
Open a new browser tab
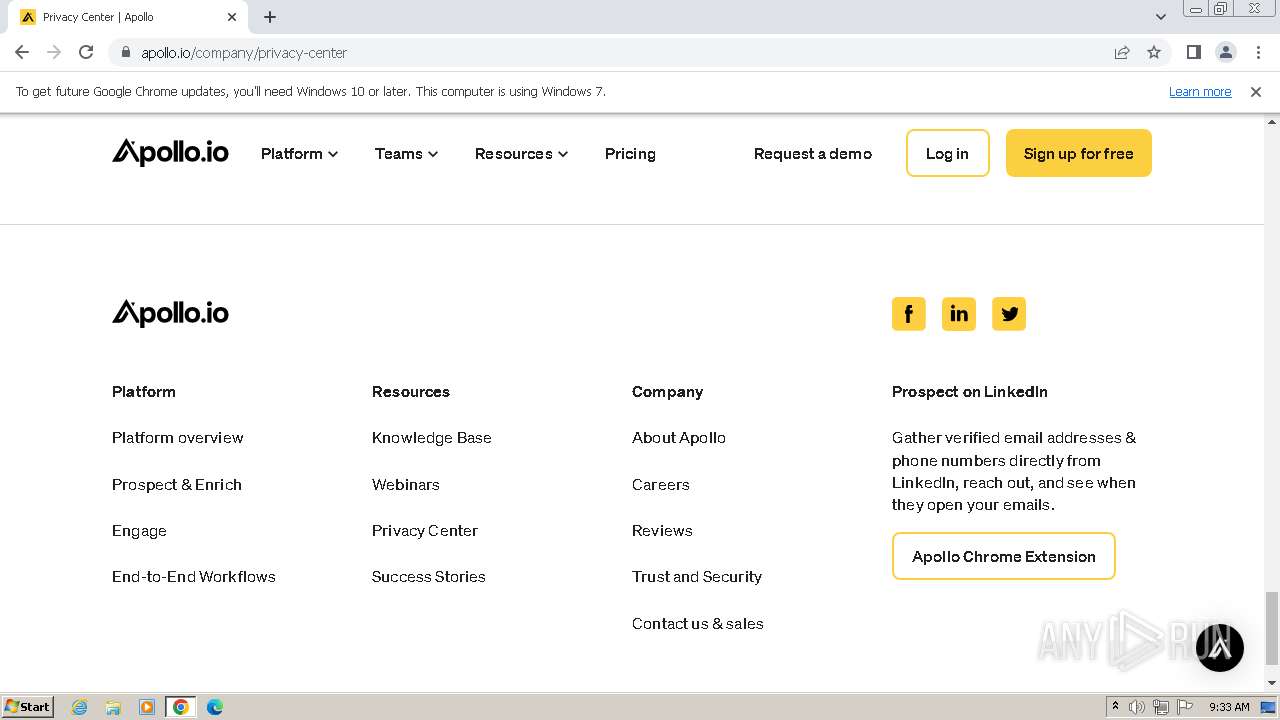click(x=270, y=17)
